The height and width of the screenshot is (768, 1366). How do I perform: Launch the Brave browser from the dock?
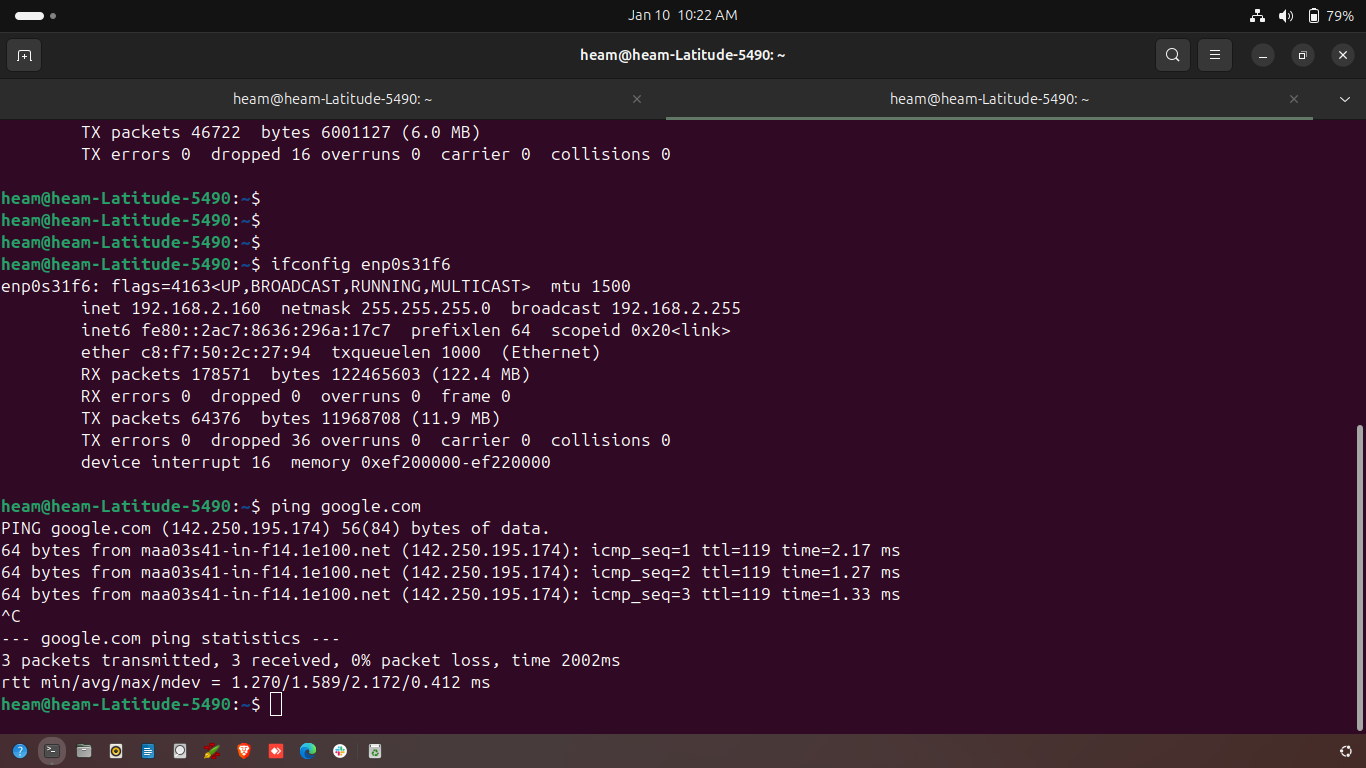[x=244, y=751]
